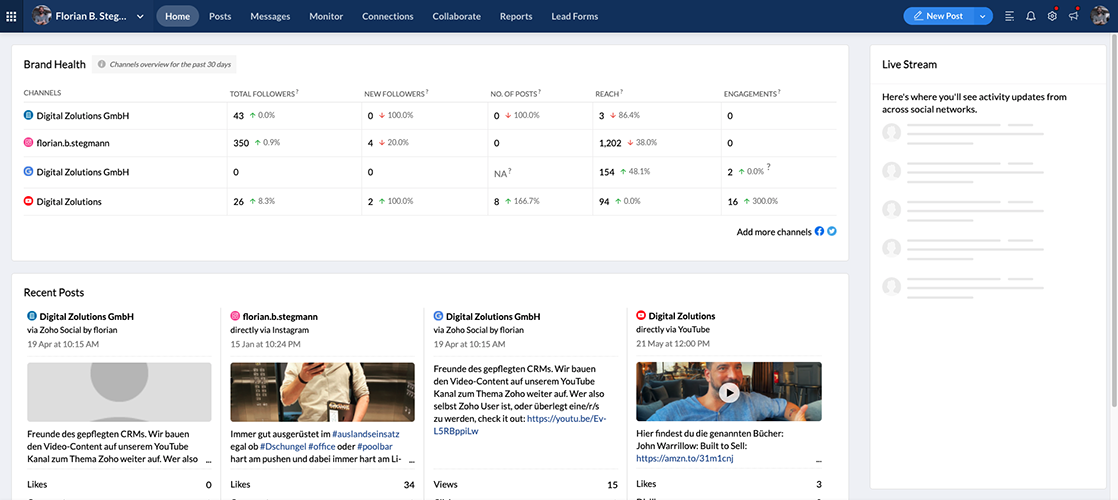This screenshot has height=500, width=1118.
Task: Open the announcements megaphone icon
Action: [1073, 16]
